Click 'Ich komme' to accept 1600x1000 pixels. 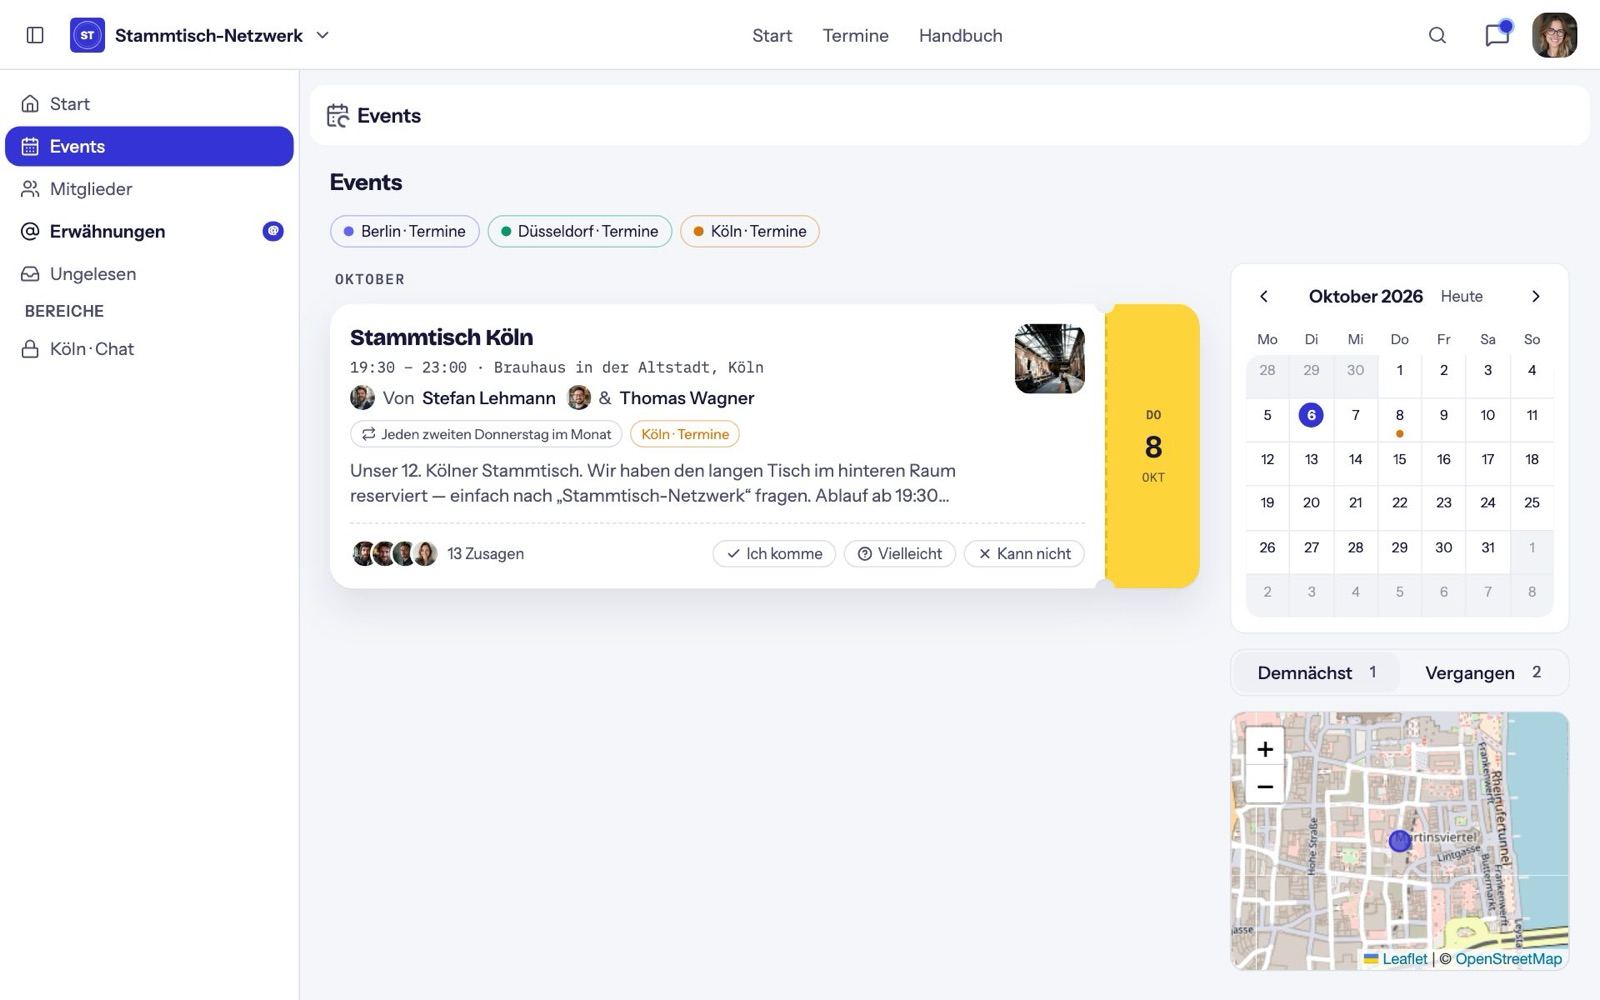pos(774,554)
